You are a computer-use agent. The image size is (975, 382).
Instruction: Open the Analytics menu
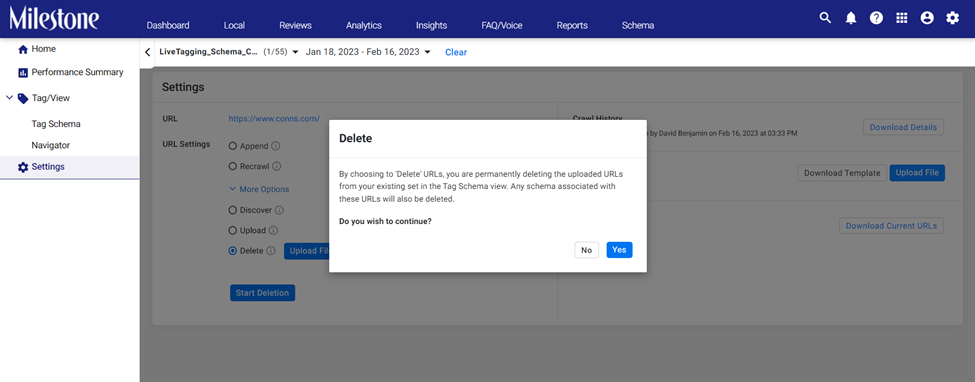click(364, 26)
